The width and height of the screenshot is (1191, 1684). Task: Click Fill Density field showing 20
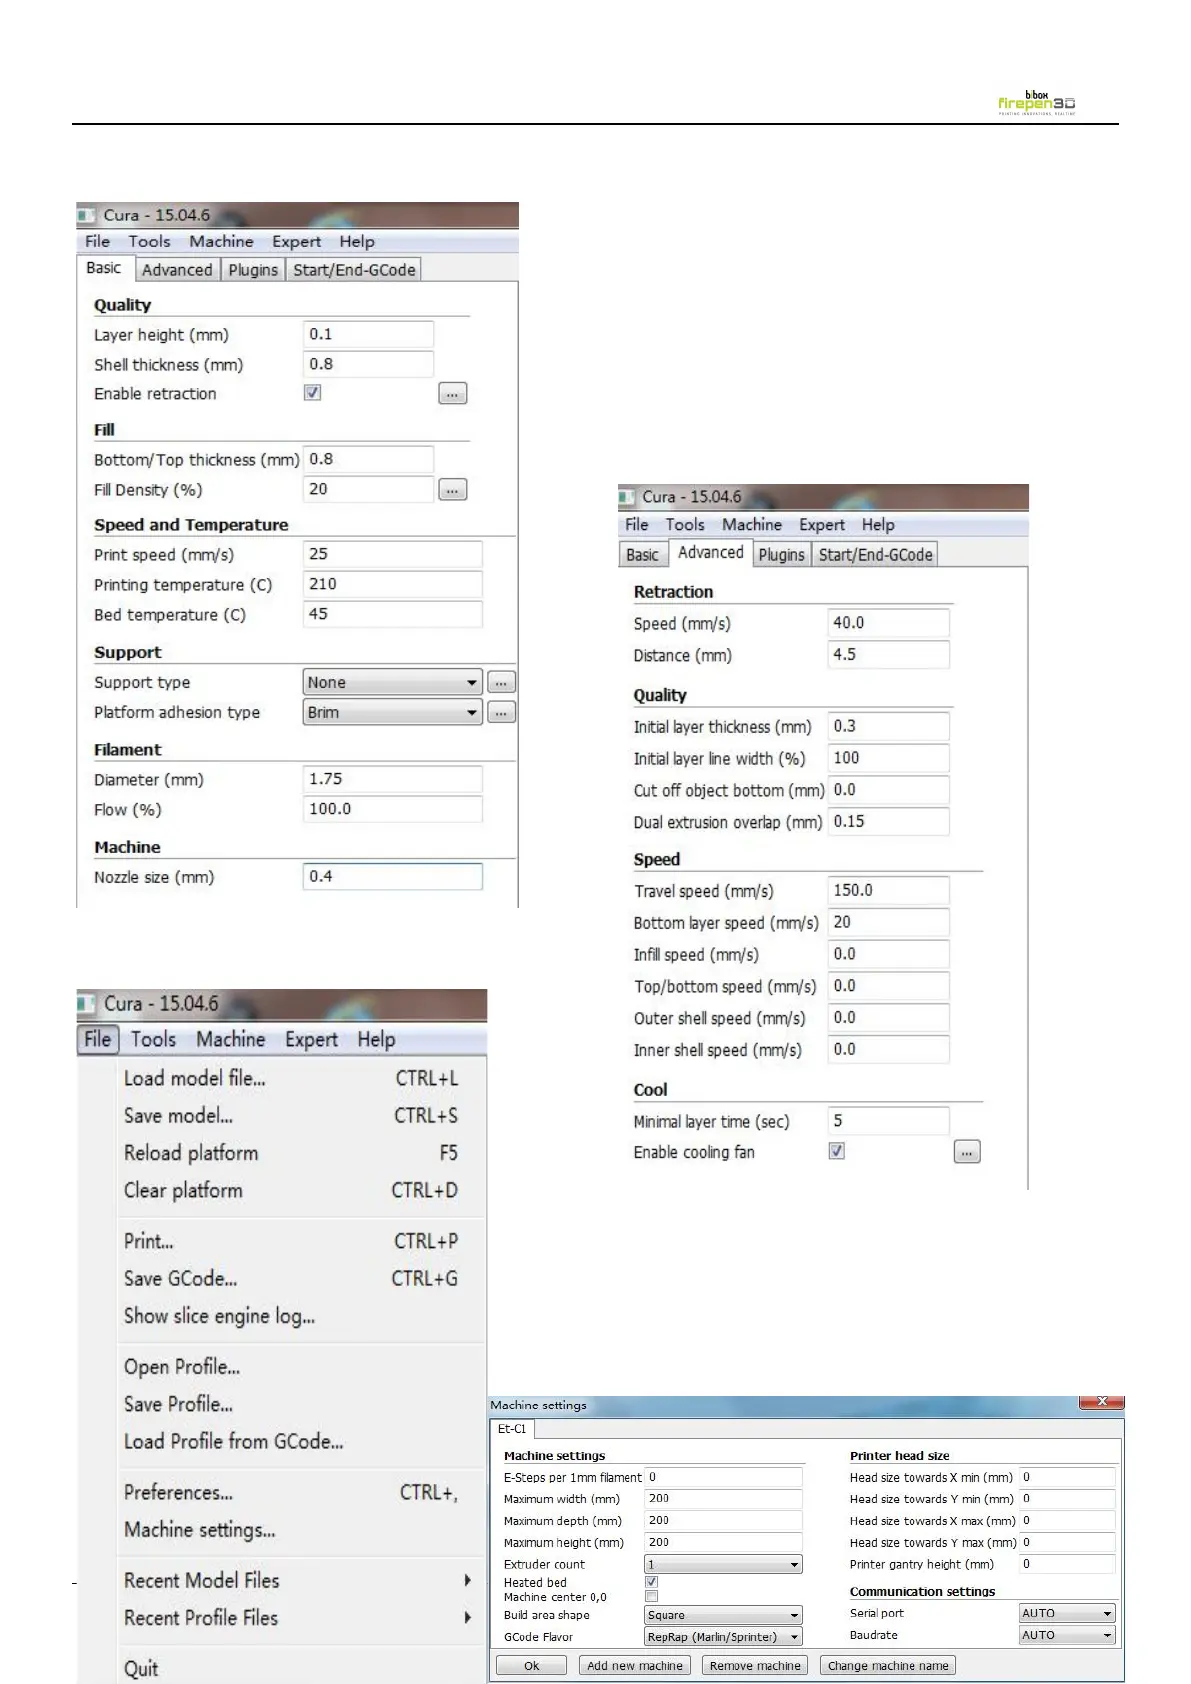[368, 489]
